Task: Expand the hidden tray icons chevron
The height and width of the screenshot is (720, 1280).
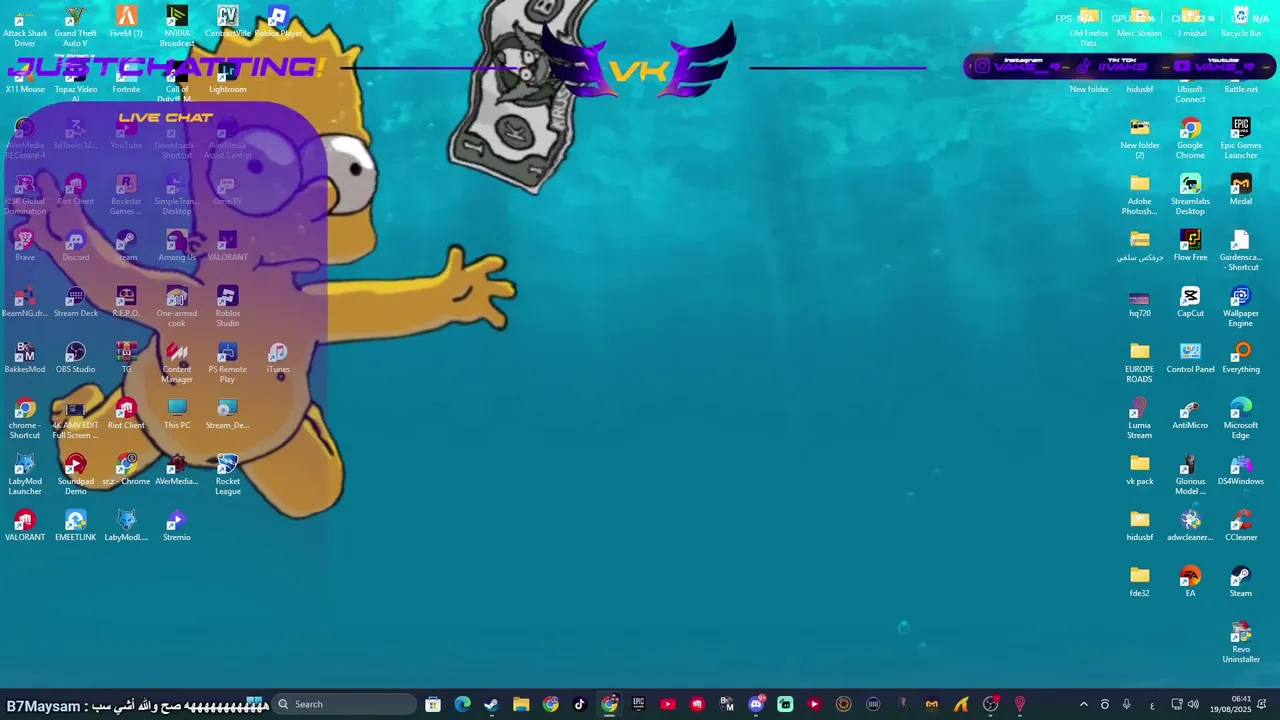Action: 1083,704
